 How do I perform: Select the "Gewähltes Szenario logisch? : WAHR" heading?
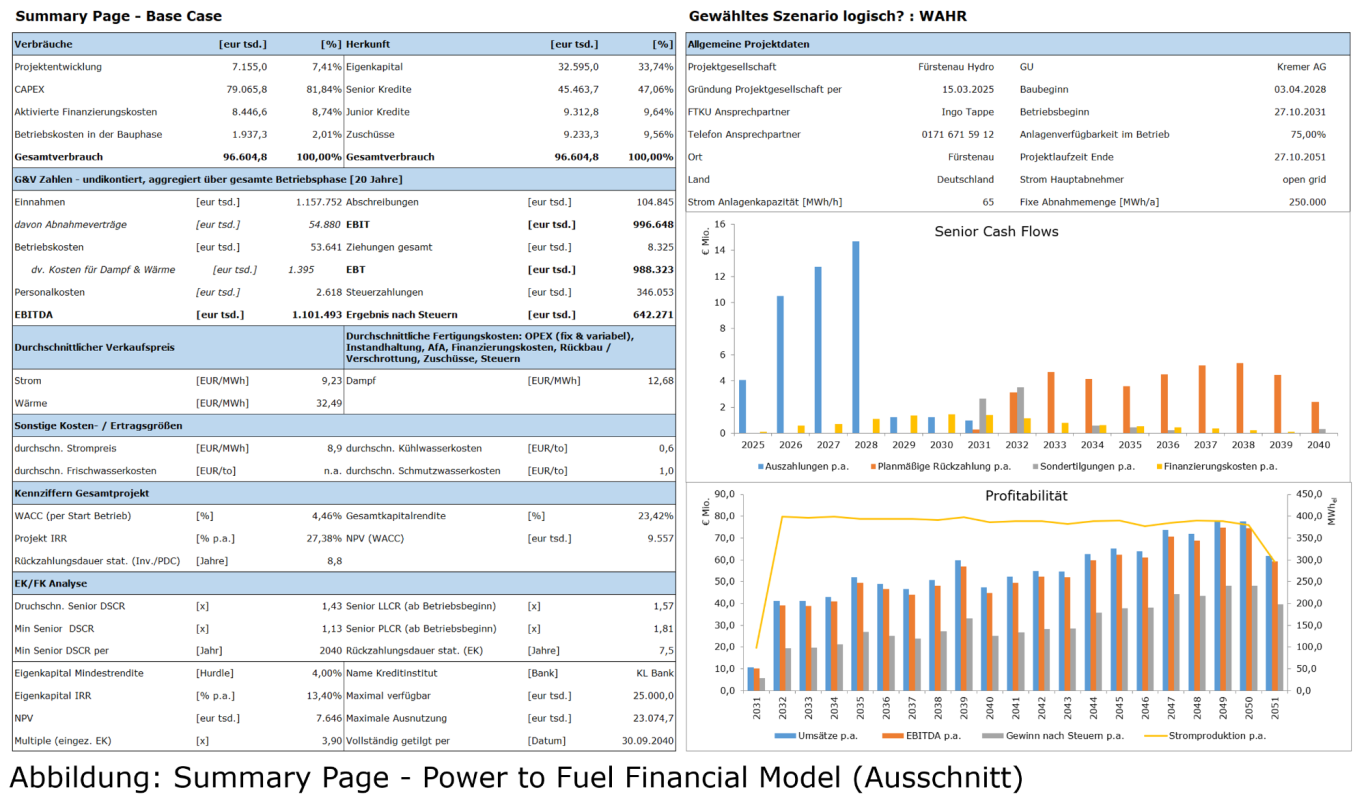click(x=828, y=16)
